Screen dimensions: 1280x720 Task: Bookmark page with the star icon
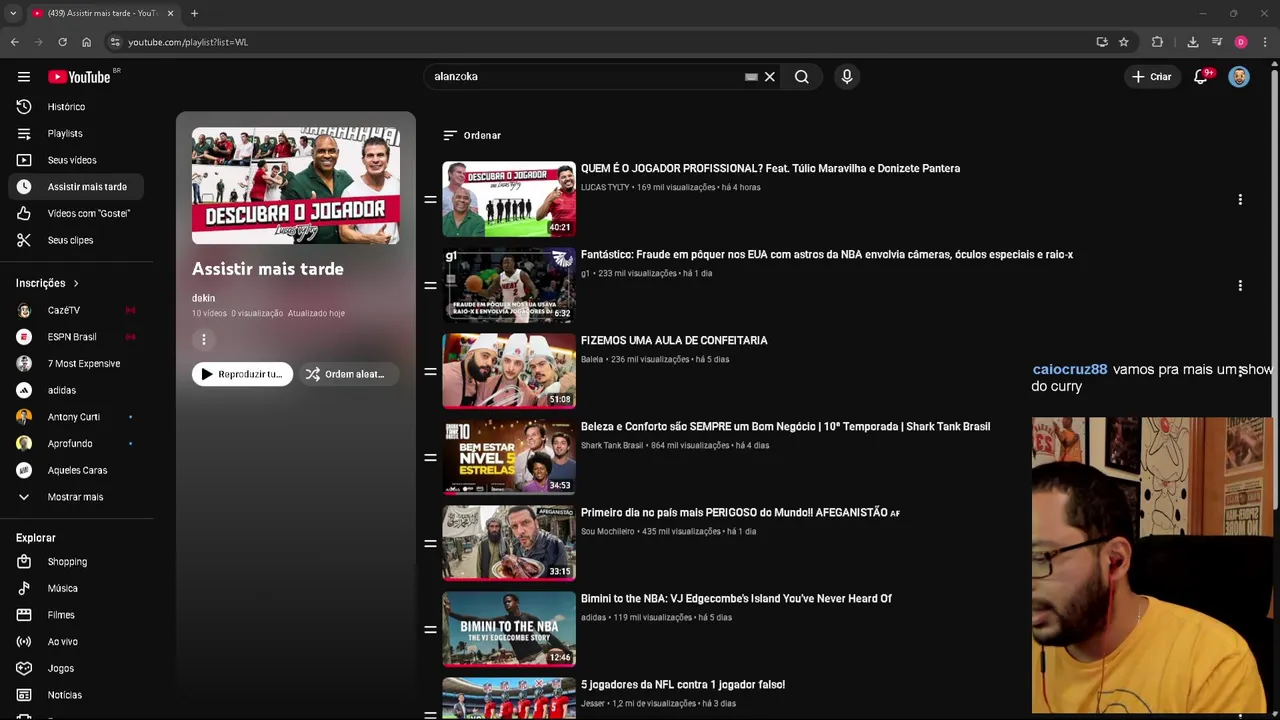click(x=1124, y=42)
